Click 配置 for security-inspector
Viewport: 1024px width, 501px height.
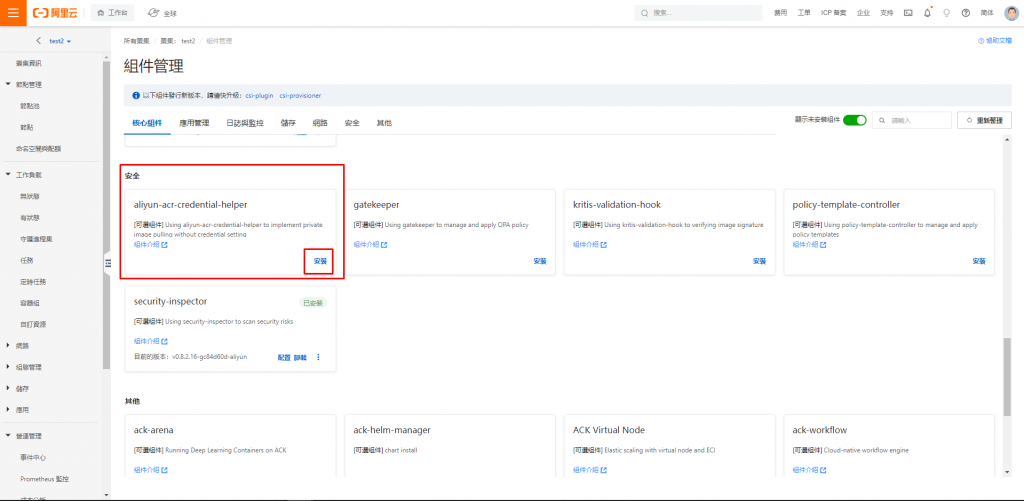pyautogui.click(x=284, y=357)
